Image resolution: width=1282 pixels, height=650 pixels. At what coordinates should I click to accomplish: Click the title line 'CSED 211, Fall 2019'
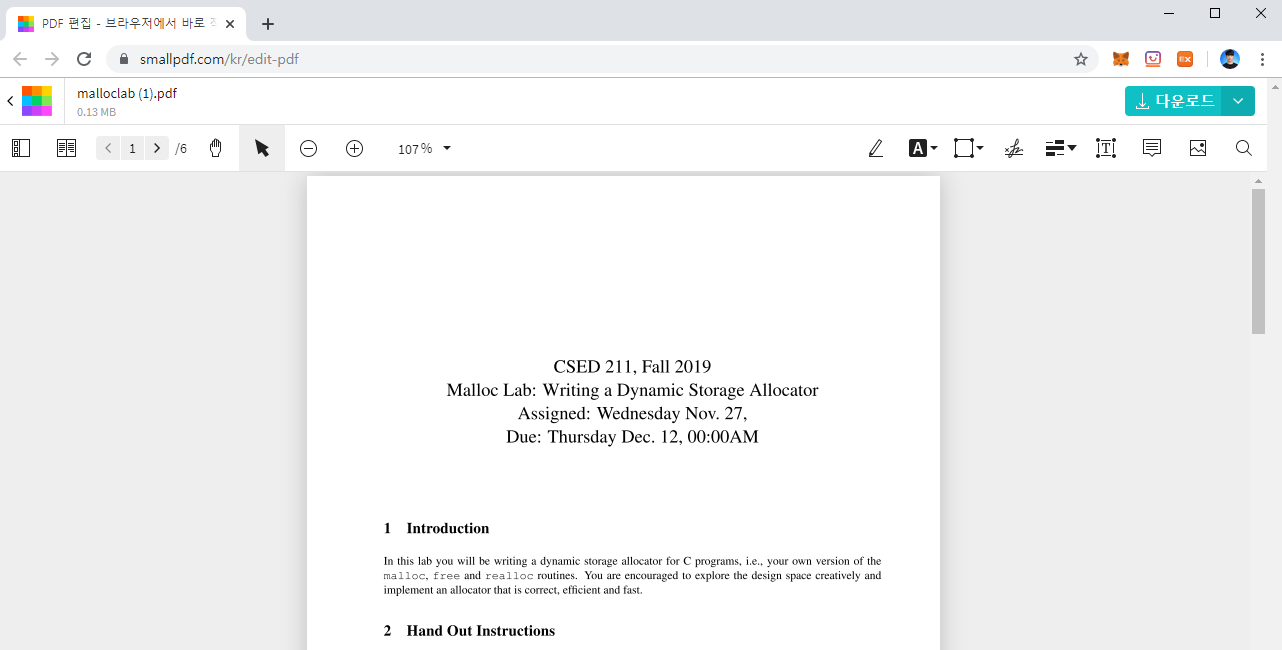click(632, 367)
